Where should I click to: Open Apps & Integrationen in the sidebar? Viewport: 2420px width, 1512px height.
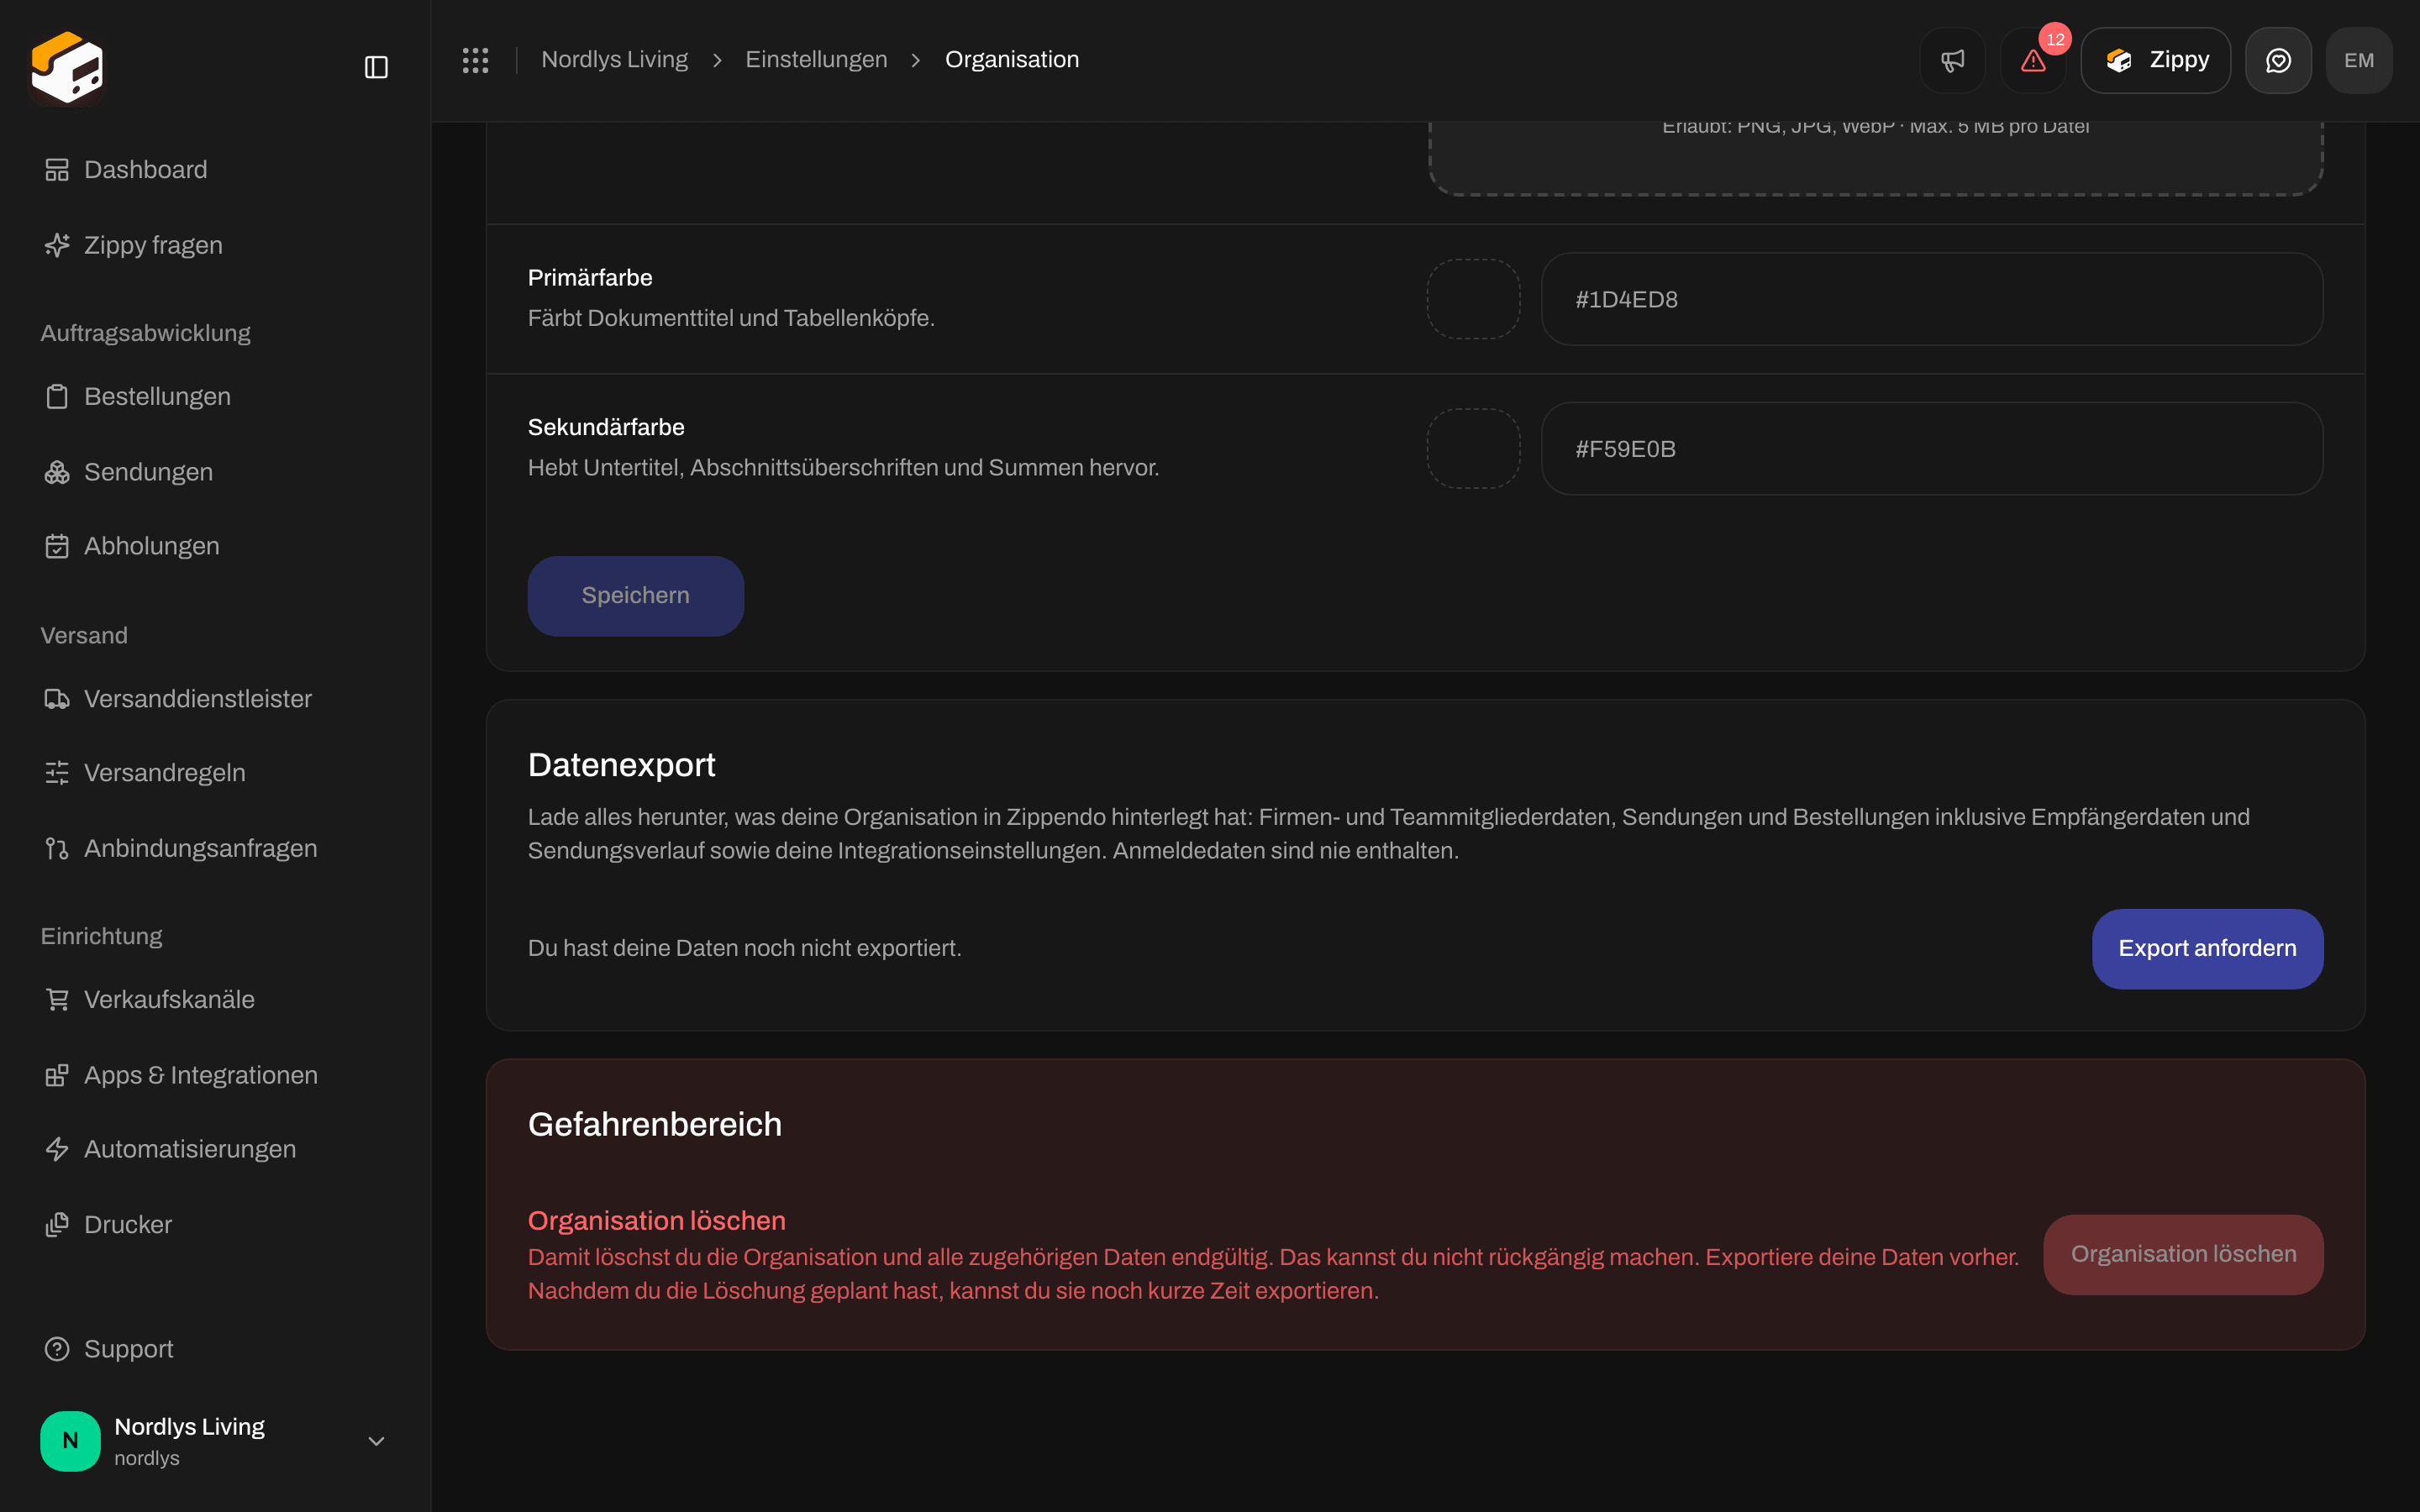tap(215, 1075)
